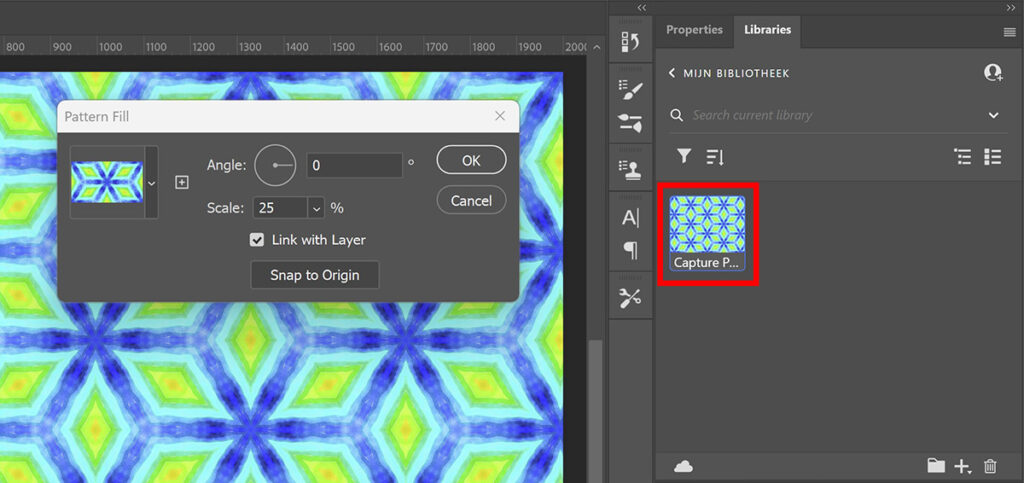Toggle the Link with Layer checkbox
Screen dimensions: 1024x483
(257, 240)
